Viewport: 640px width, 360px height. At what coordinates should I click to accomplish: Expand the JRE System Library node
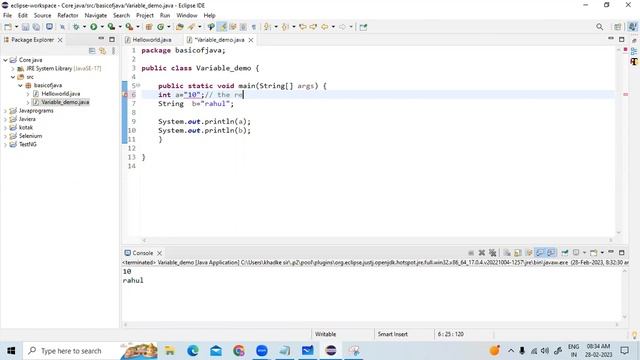point(13,69)
